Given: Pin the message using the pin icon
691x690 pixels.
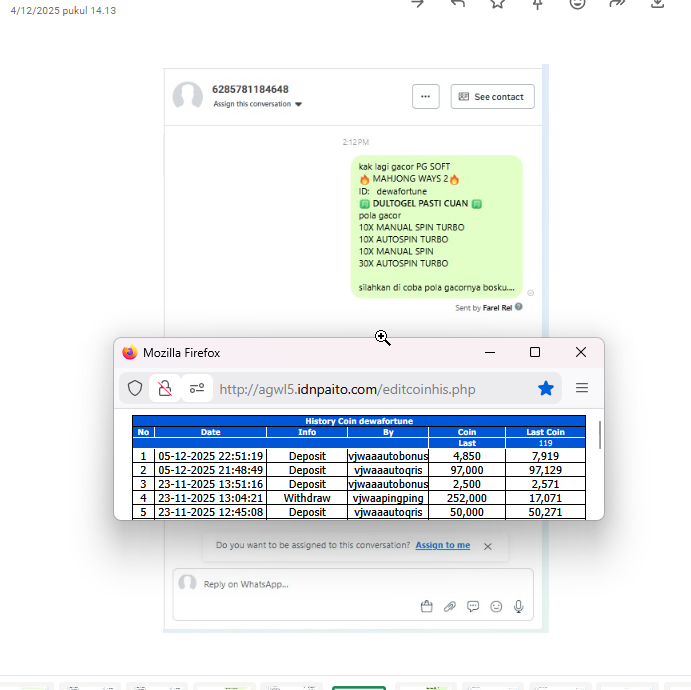Looking at the screenshot, I should [537, 4].
